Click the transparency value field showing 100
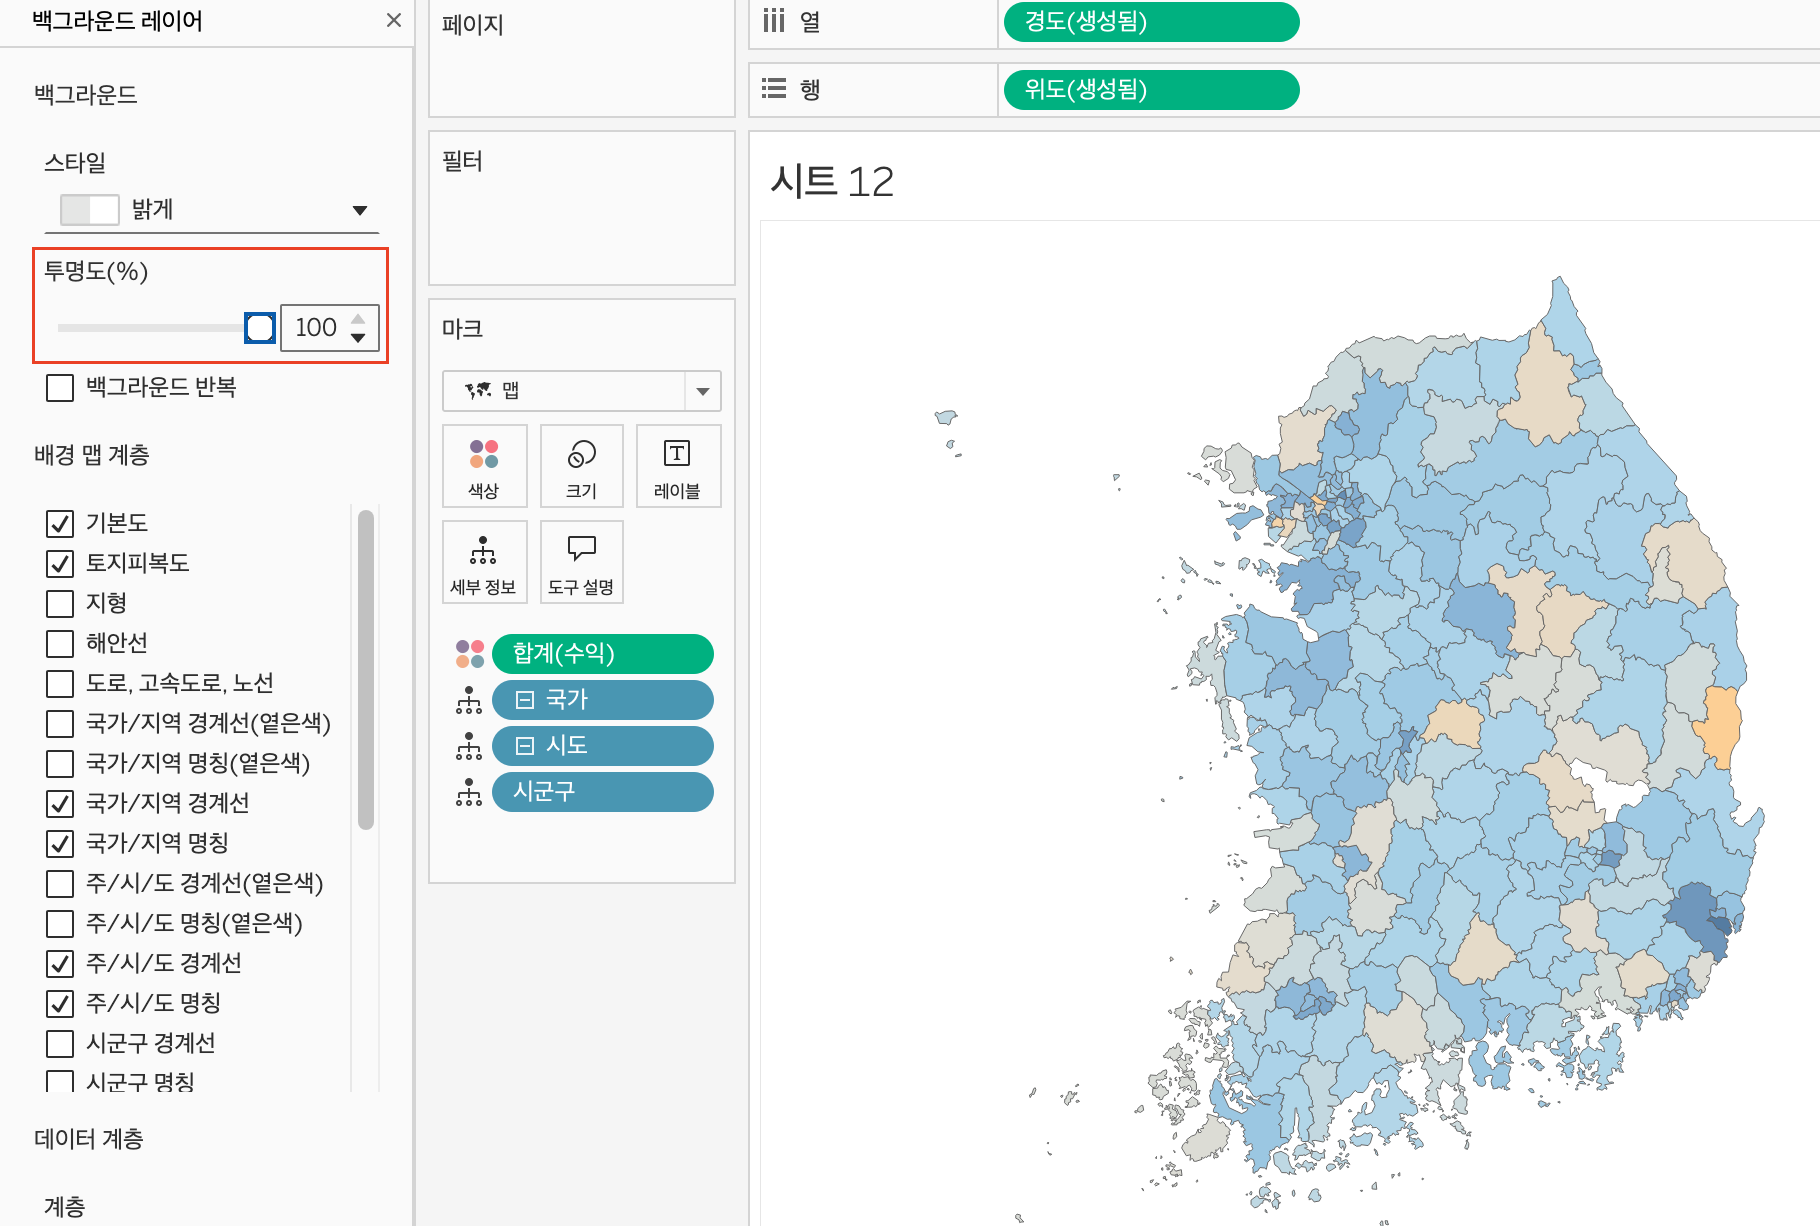Image resolution: width=1820 pixels, height=1226 pixels. pyautogui.click(x=316, y=328)
